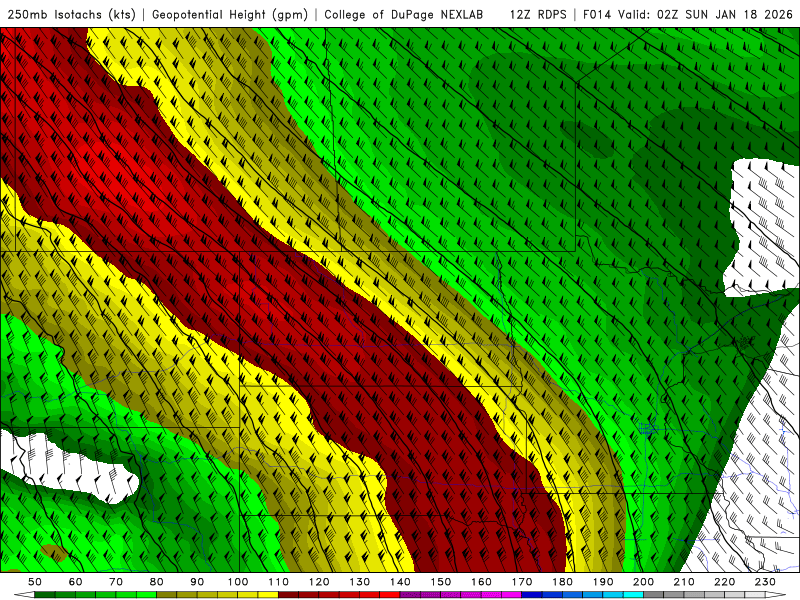Click the '60' legend value
The width and height of the screenshot is (800, 600).
[76, 582]
